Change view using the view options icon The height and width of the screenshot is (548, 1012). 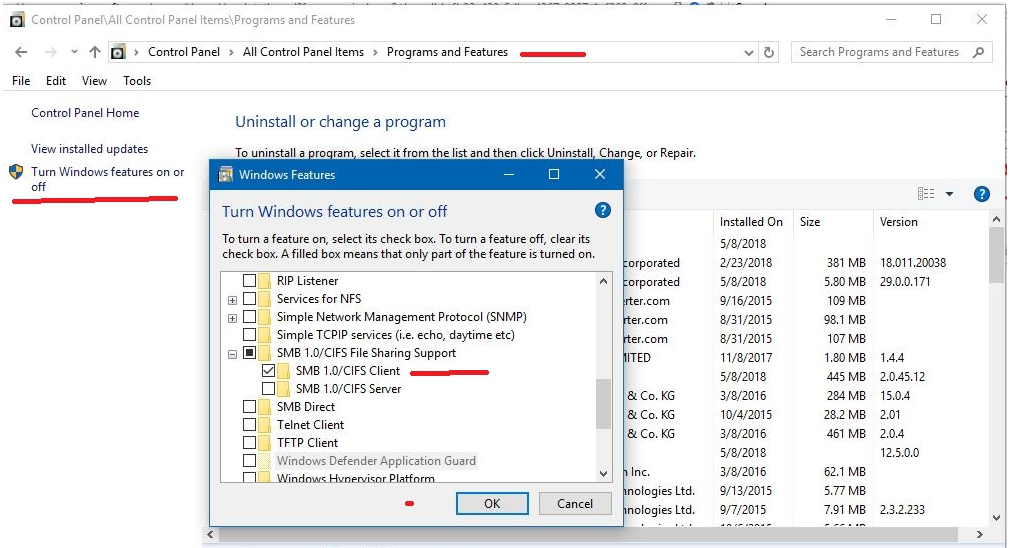926,194
